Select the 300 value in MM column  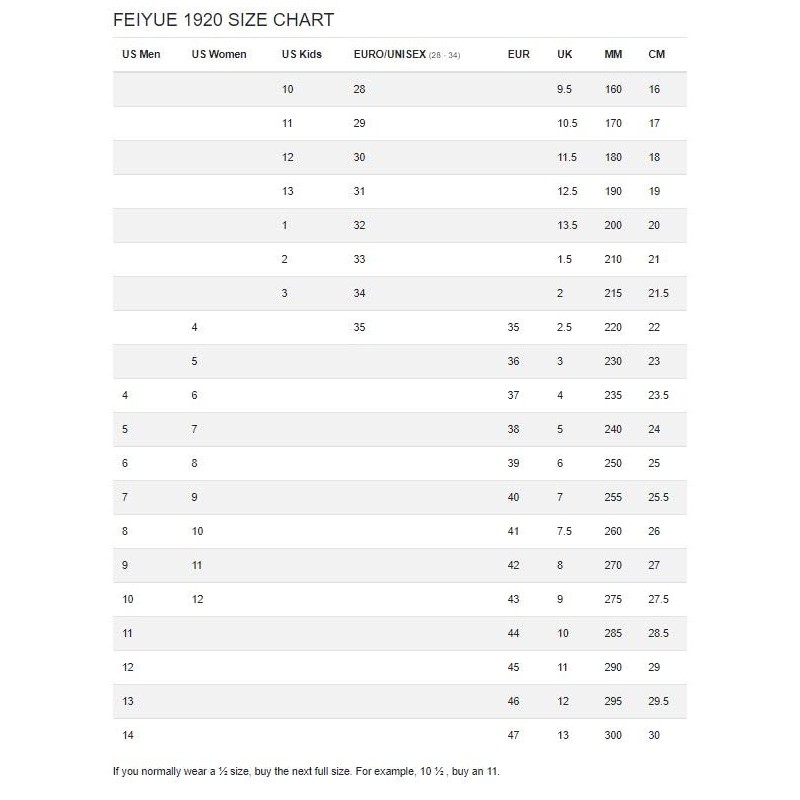click(613, 735)
